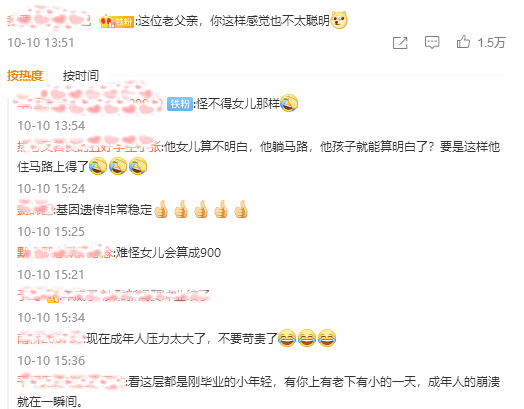Open username before 看这层都是刚毕业的小年轻
The height and width of the screenshot is (409, 524).
[x=71, y=382]
